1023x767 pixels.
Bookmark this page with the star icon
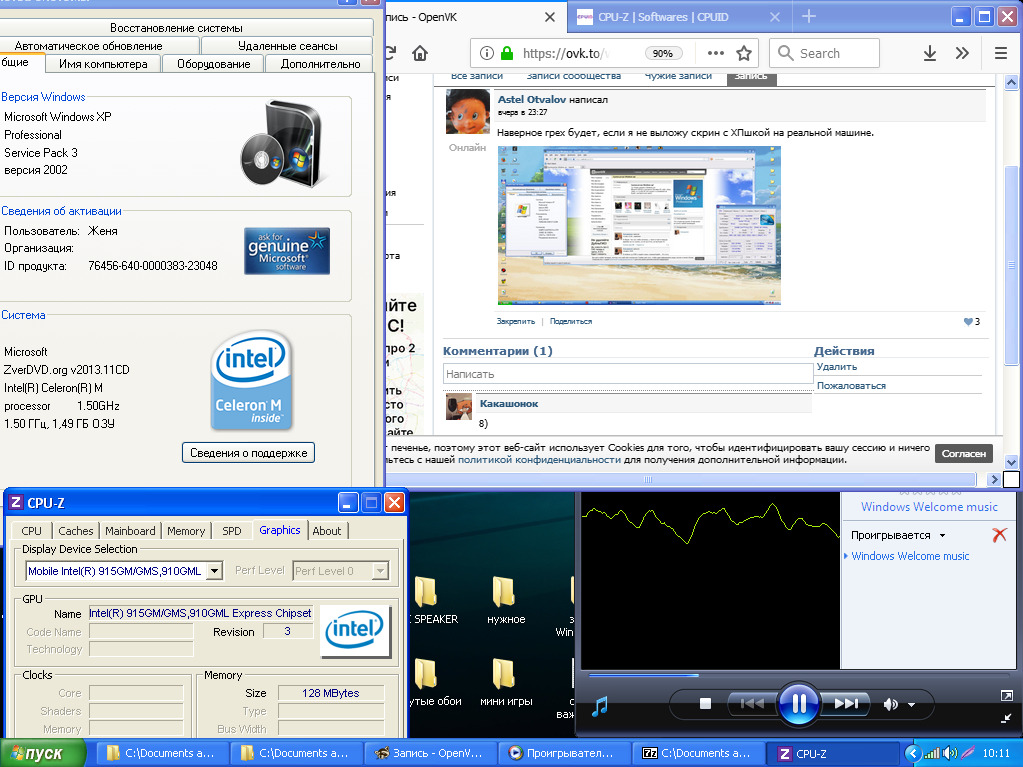click(744, 53)
